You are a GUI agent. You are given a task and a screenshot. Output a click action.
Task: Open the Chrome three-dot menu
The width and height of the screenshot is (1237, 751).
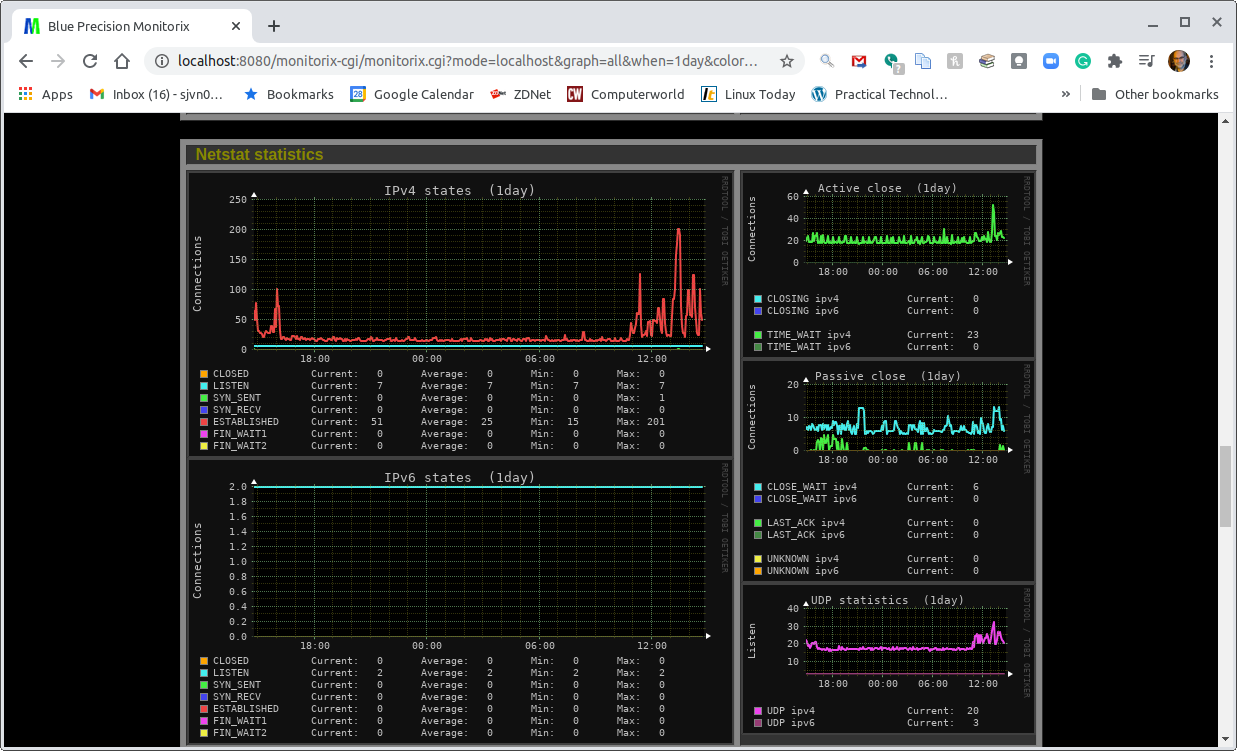tap(1212, 61)
